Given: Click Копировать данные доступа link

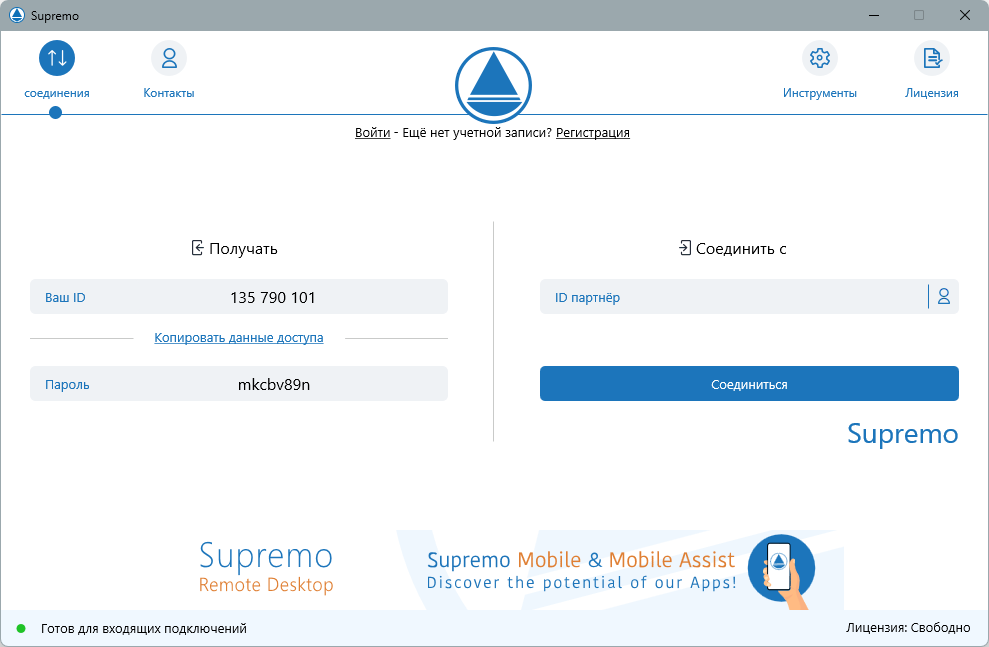Looking at the screenshot, I should (x=239, y=337).
